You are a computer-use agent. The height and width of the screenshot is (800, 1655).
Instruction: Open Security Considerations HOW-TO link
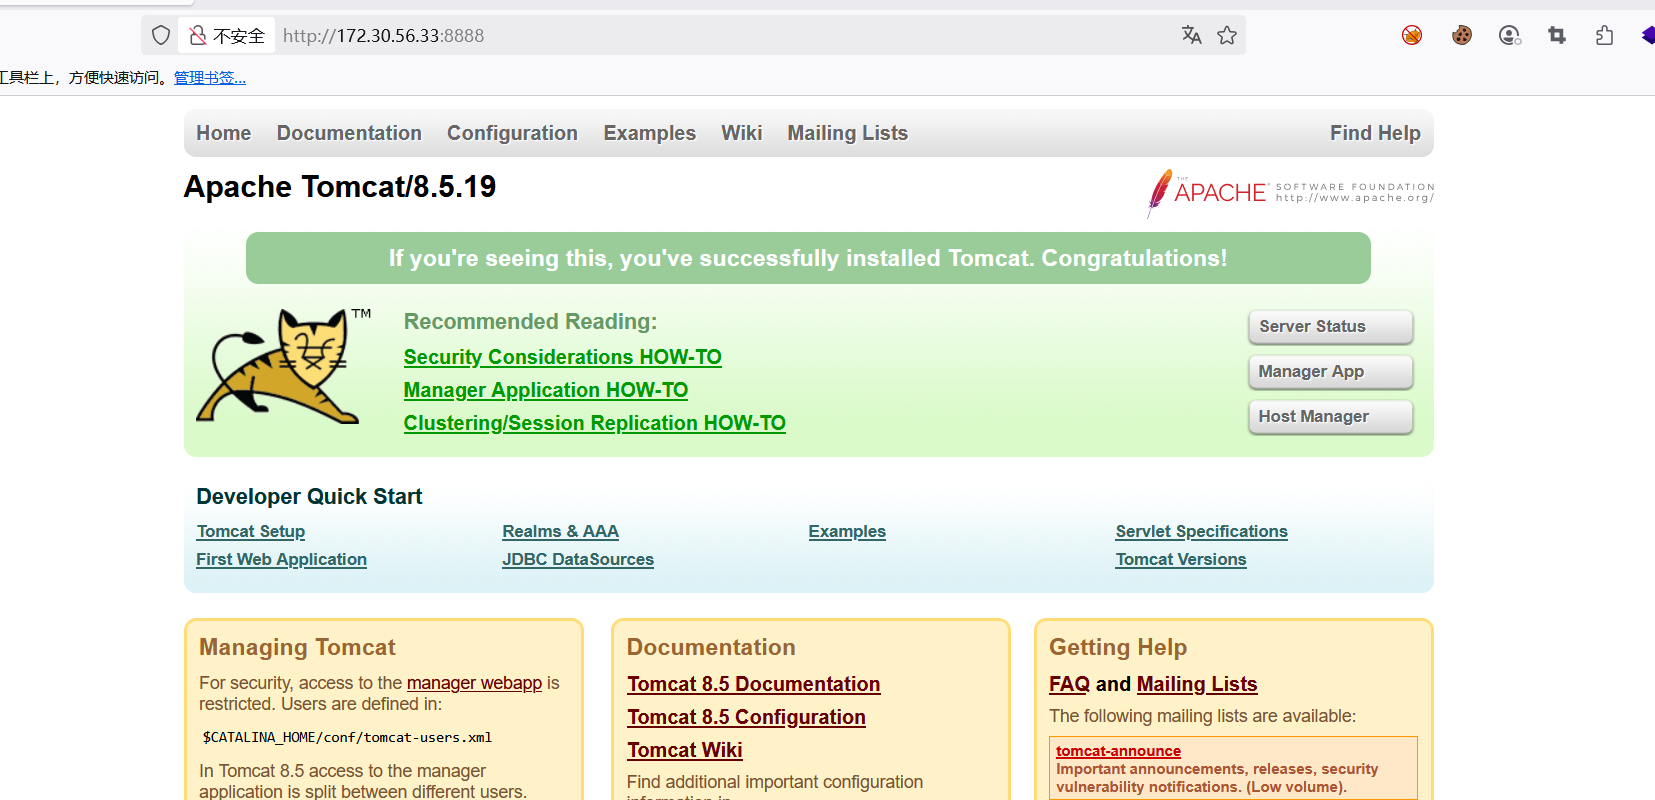[563, 357]
